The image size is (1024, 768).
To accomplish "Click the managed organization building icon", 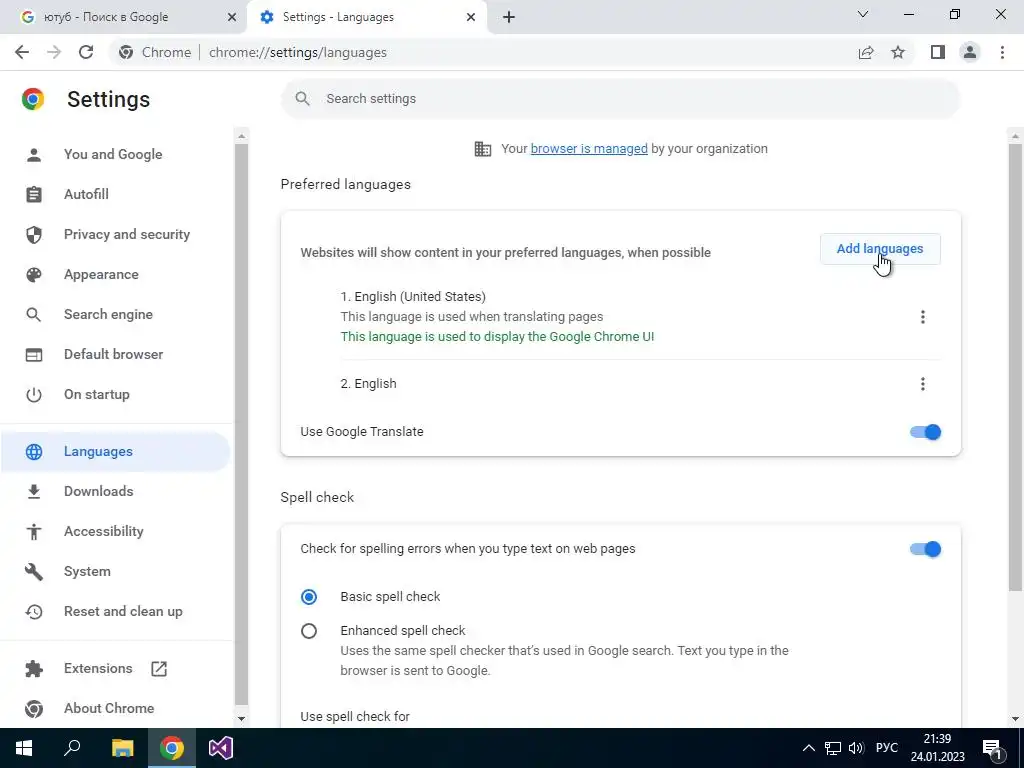I will click(483, 149).
